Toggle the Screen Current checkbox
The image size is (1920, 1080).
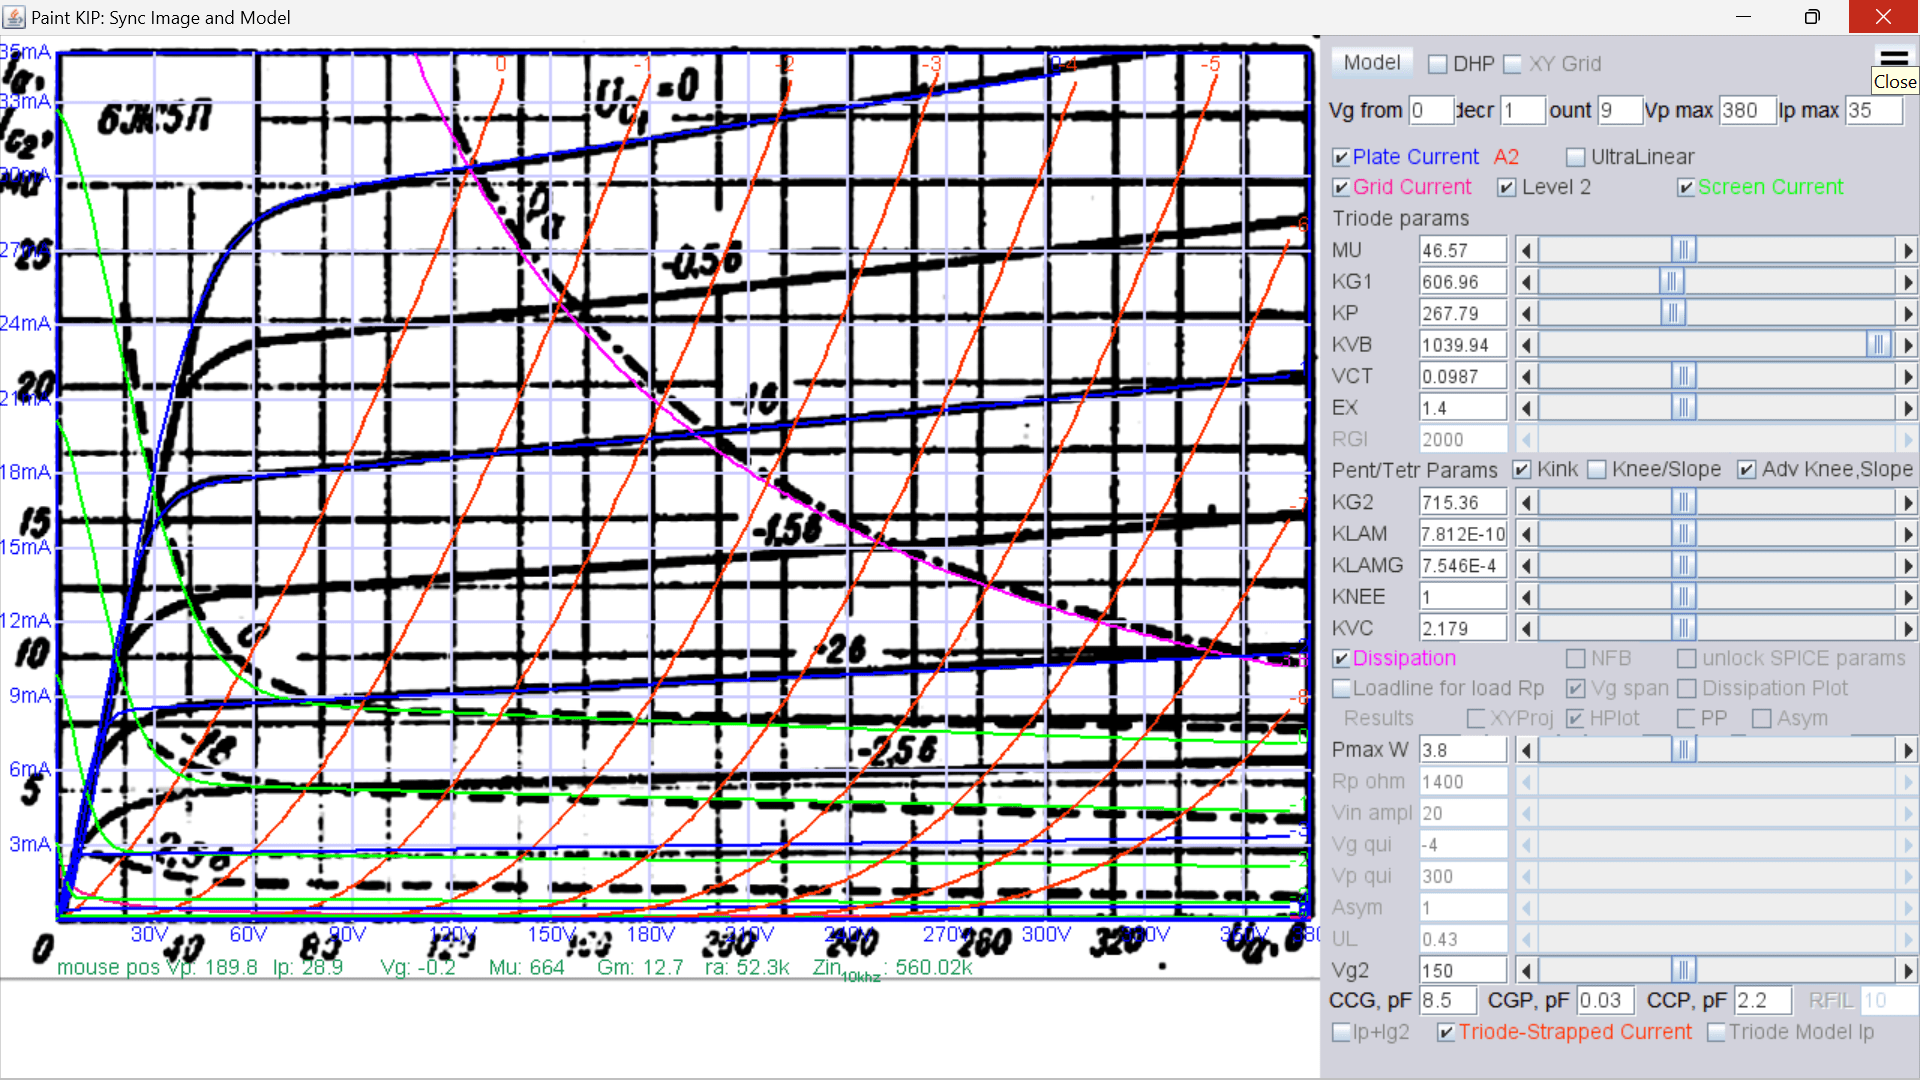1685,188
